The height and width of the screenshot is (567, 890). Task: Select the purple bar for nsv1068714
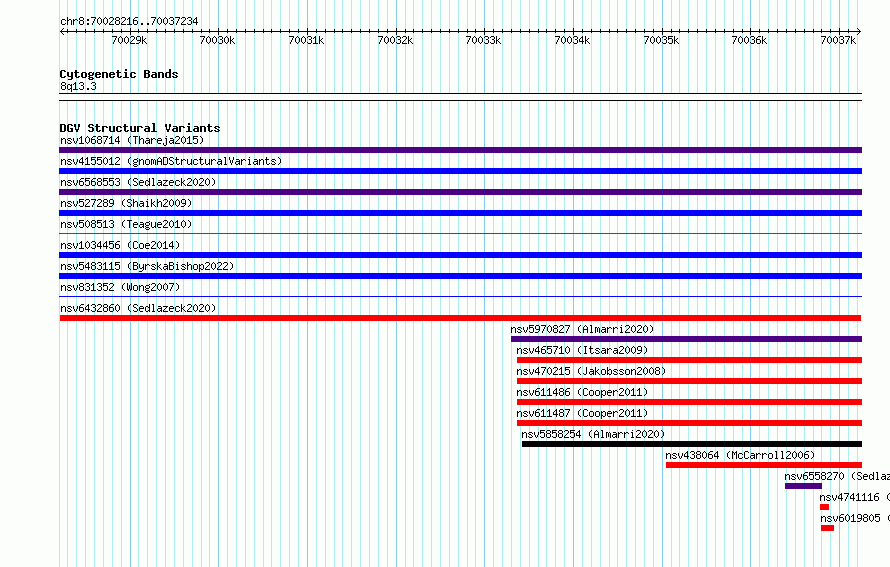pyautogui.click(x=460, y=150)
